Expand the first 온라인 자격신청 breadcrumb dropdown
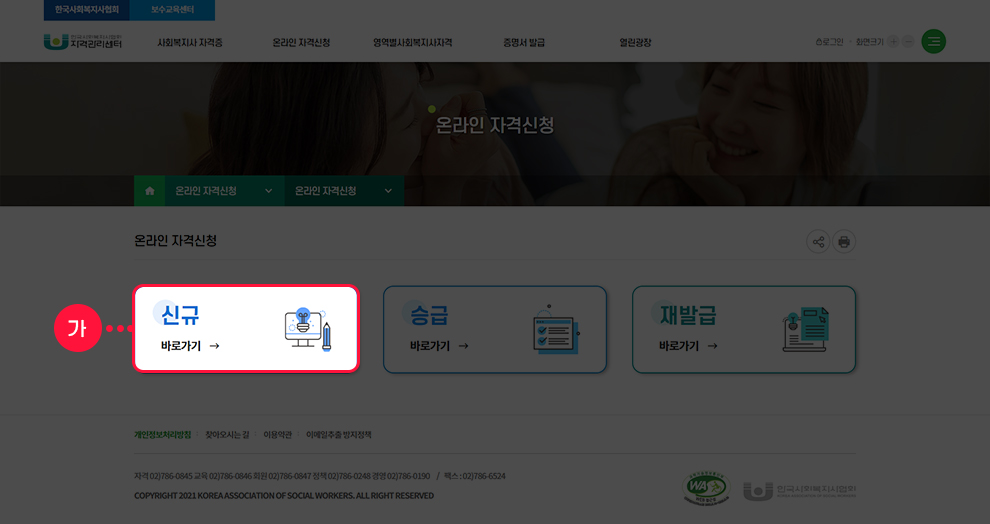990x524 pixels. (268, 191)
